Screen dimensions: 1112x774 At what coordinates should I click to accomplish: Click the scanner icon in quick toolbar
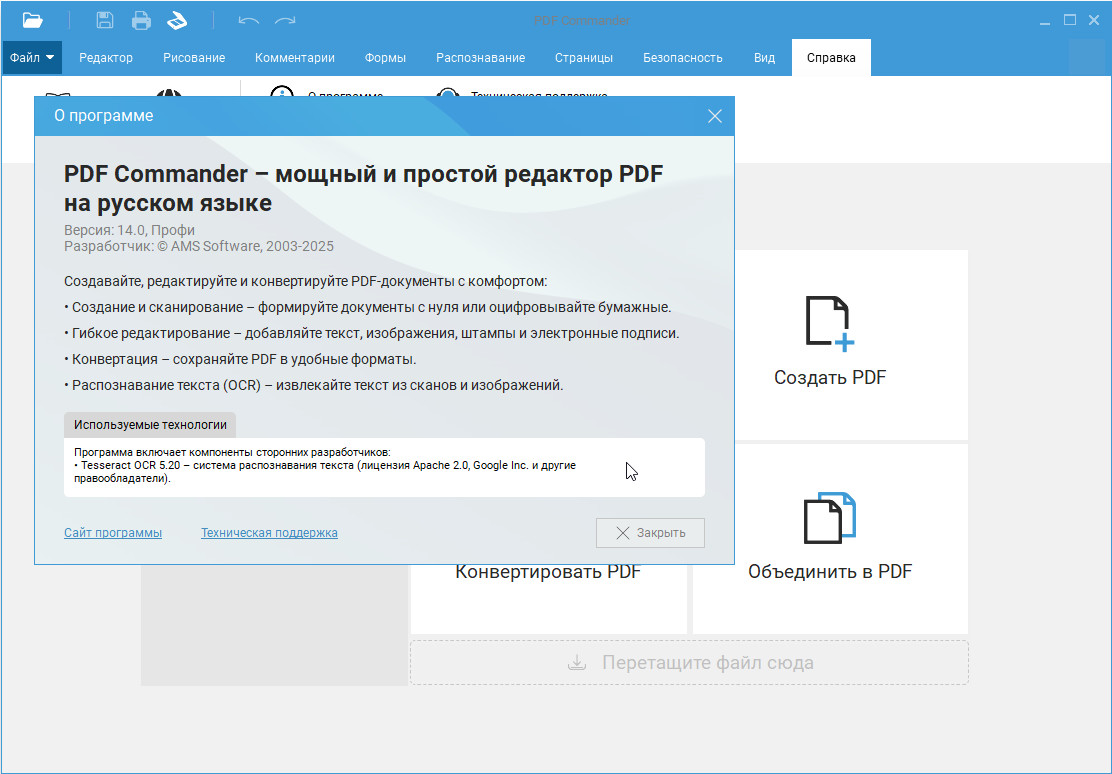tap(177, 20)
